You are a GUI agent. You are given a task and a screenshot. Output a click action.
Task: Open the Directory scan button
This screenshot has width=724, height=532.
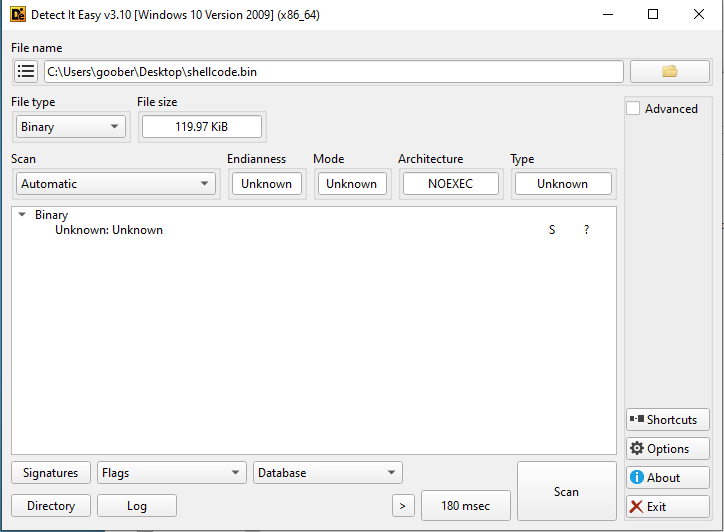tap(51, 506)
